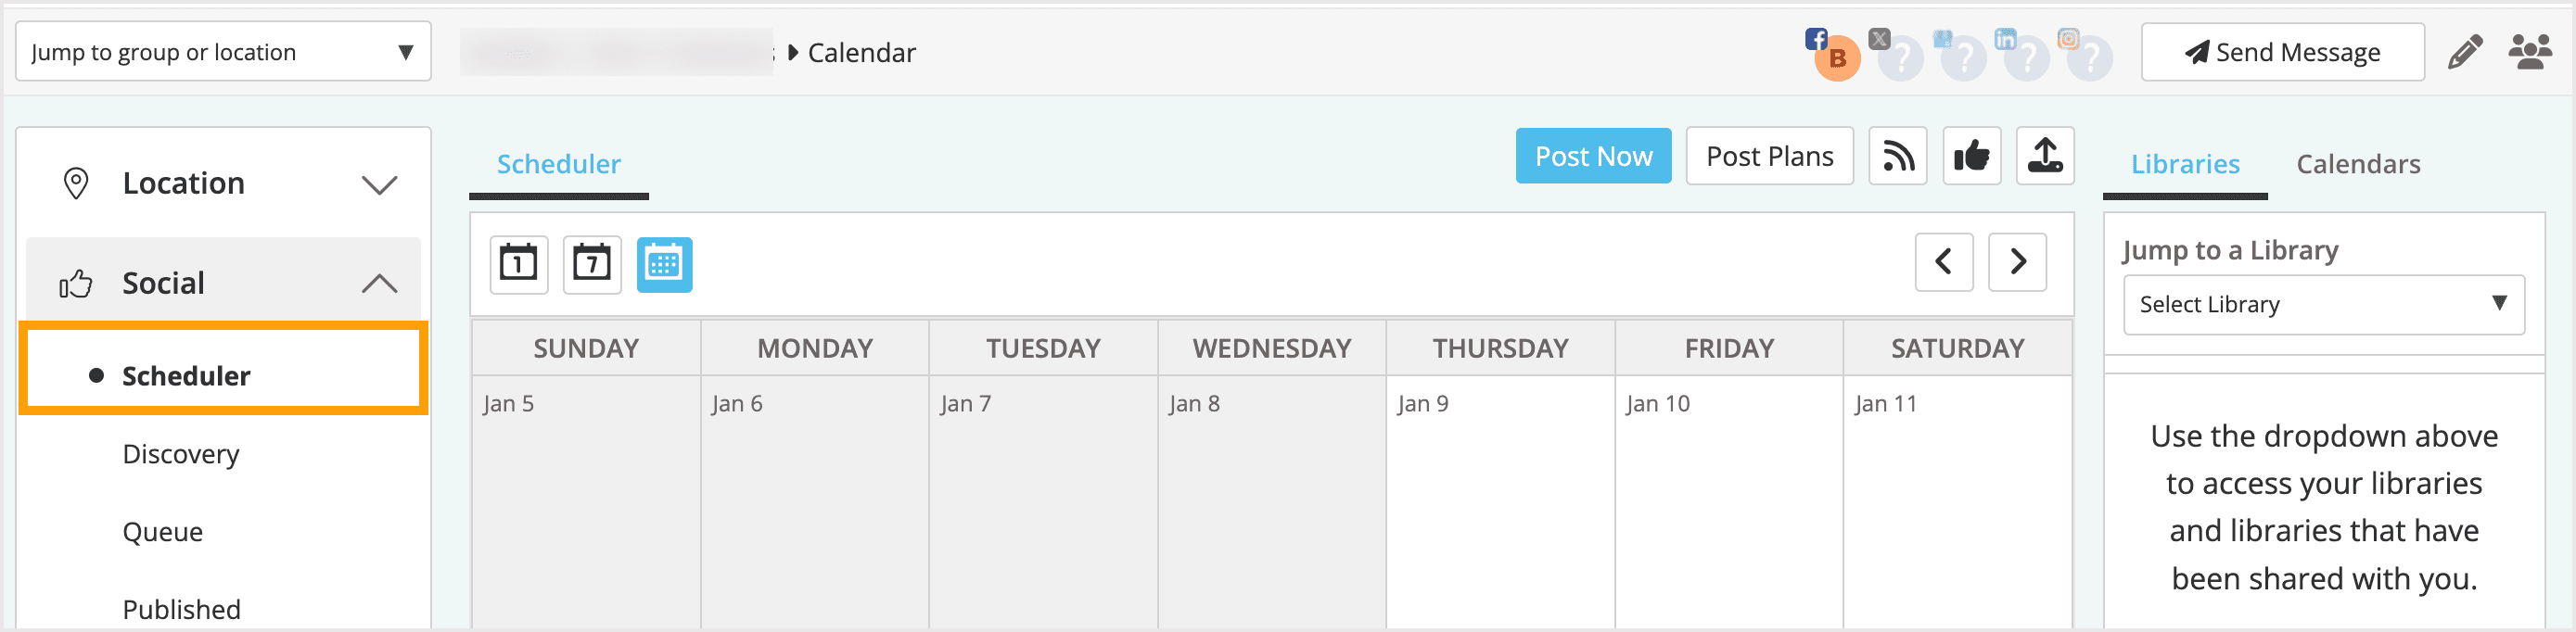Click the thumbs-up approval icon
This screenshot has width=2576, height=632.
pyautogui.click(x=1971, y=156)
